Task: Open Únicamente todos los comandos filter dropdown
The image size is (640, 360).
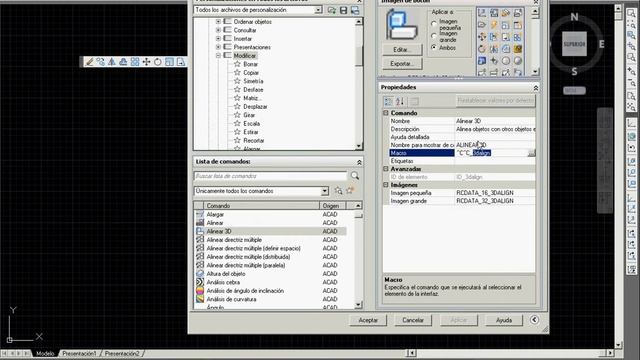Action: click(324, 191)
